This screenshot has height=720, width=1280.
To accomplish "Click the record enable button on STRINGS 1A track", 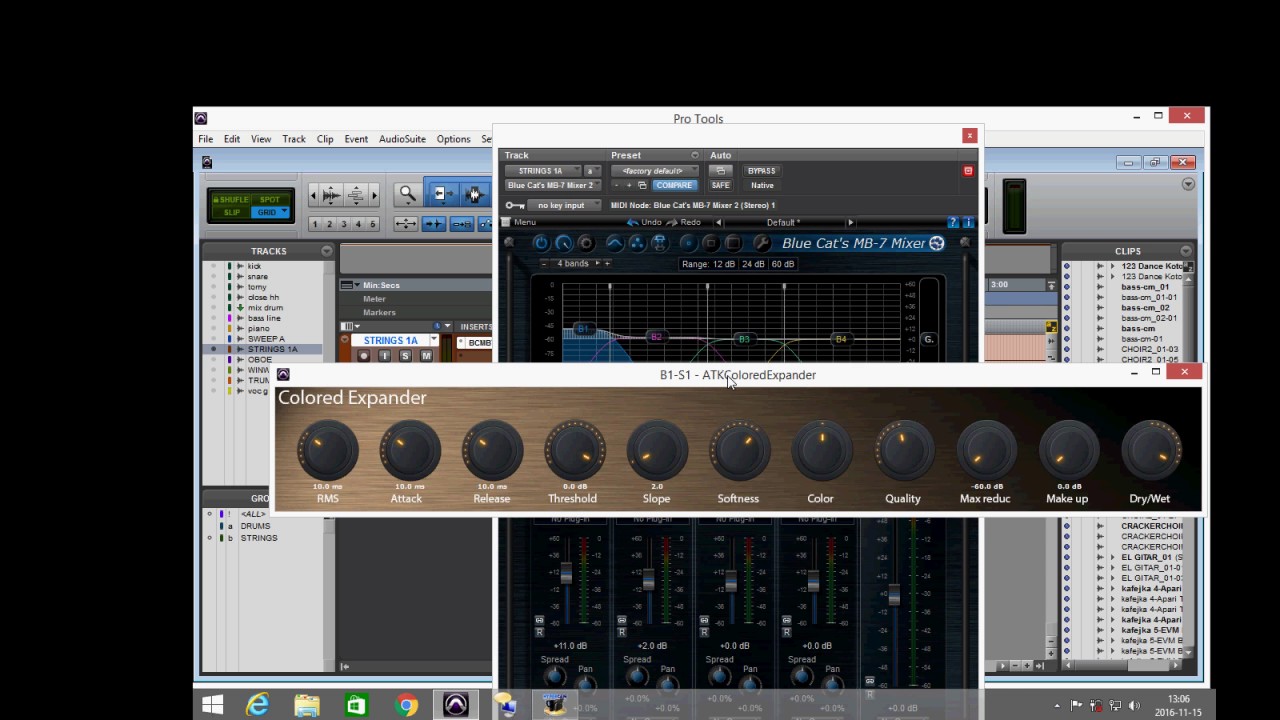I will (x=364, y=356).
